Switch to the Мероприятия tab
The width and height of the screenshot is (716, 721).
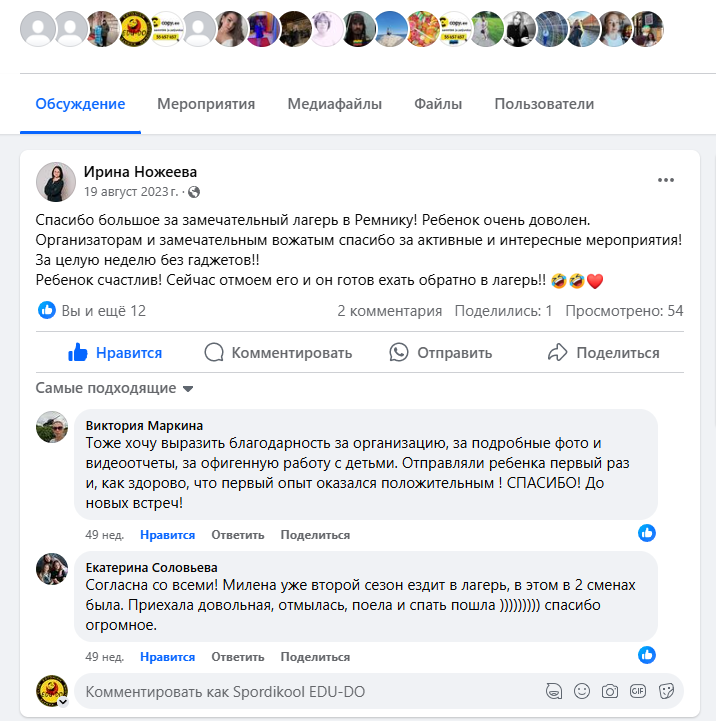(x=206, y=104)
